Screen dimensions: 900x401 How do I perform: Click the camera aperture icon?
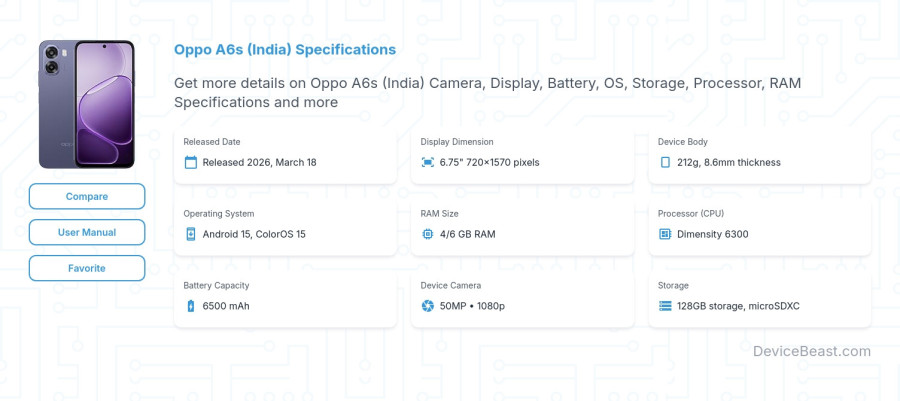(428, 306)
